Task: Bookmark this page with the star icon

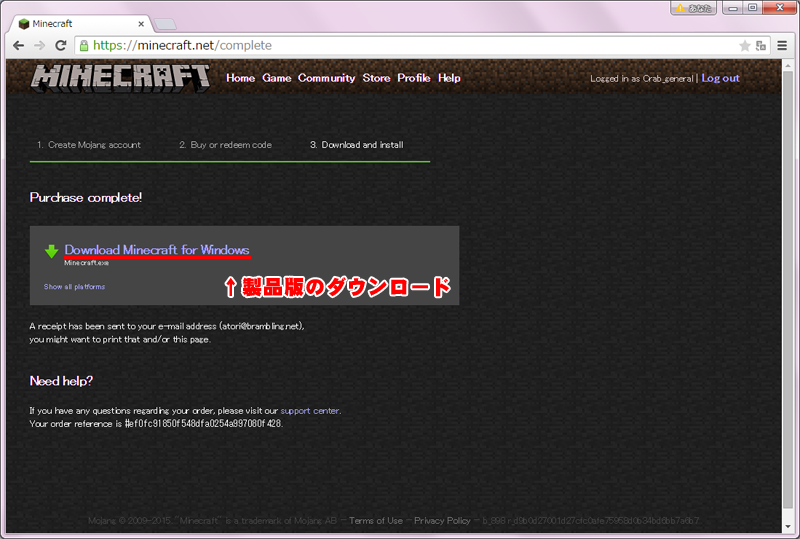Action: (744, 46)
